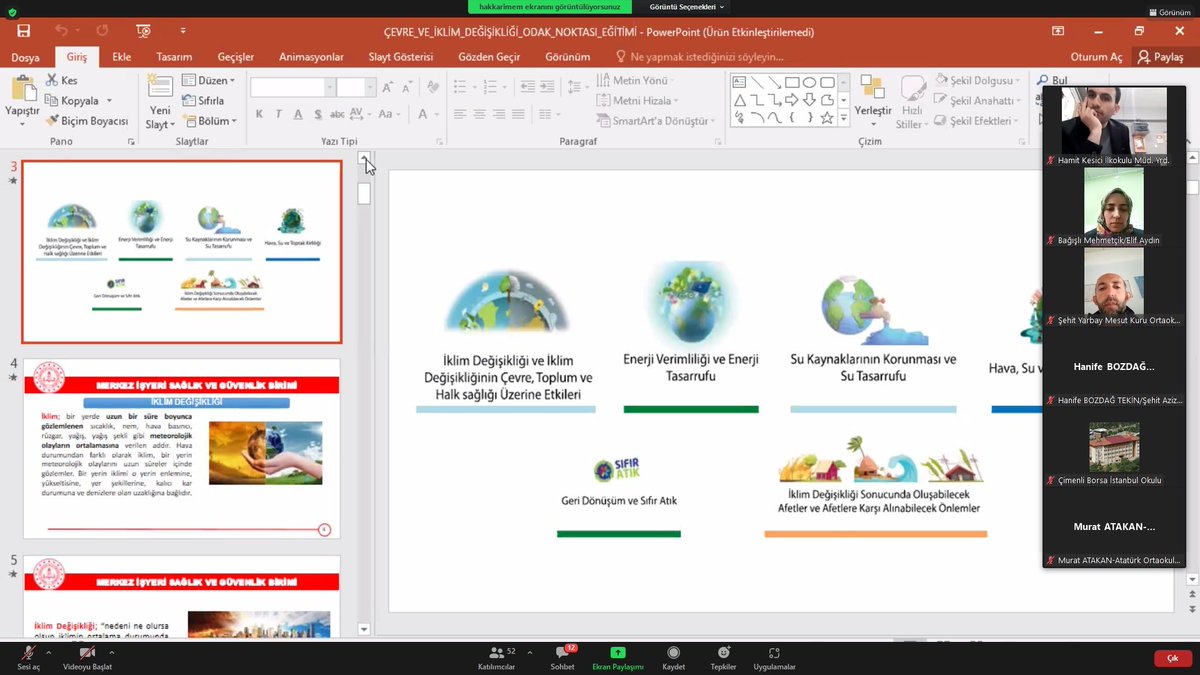Select the star shape in the shapes gallery
1200x675 pixels.
[827, 118]
